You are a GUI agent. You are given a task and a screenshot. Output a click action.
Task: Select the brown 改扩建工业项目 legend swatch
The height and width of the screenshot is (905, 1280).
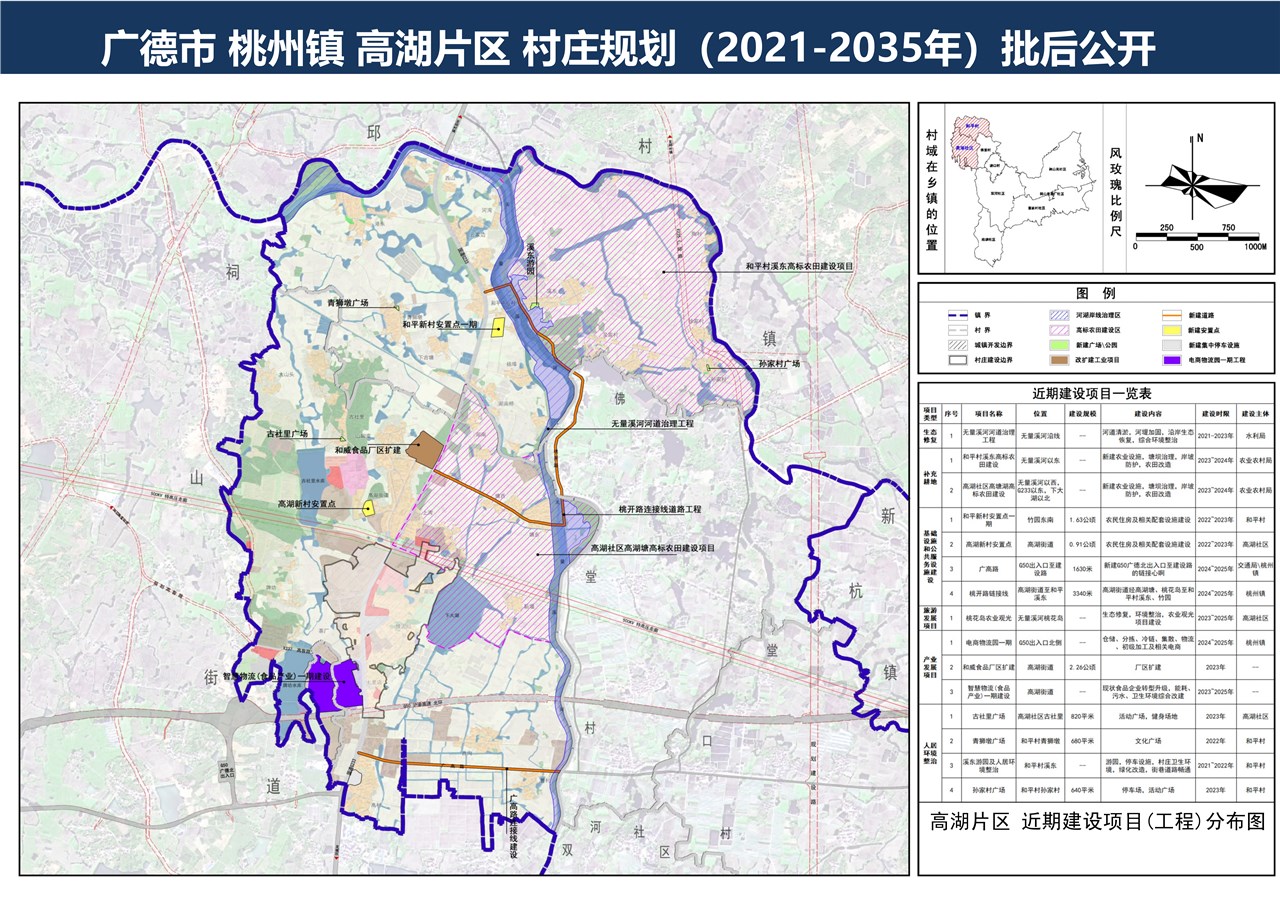[x=1060, y=359]
